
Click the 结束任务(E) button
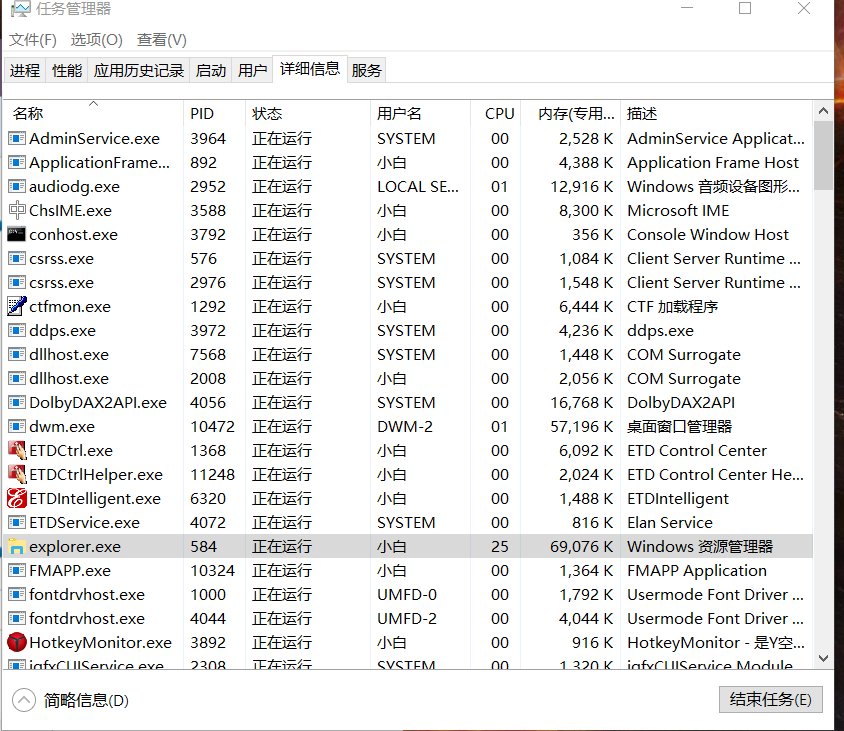770,699
